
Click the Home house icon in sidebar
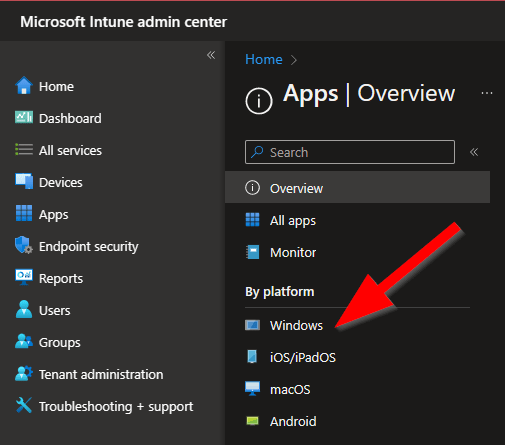point(24,86)
